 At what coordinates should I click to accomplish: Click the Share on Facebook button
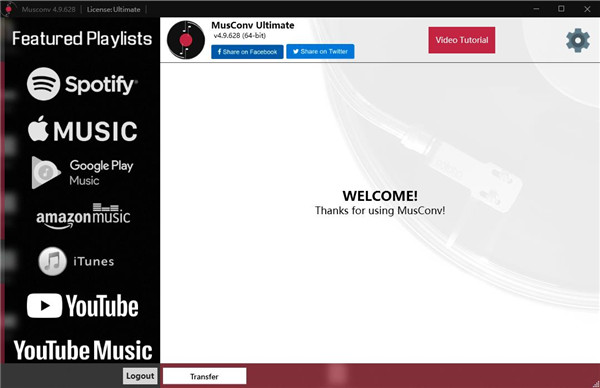[x=247, y=52]
